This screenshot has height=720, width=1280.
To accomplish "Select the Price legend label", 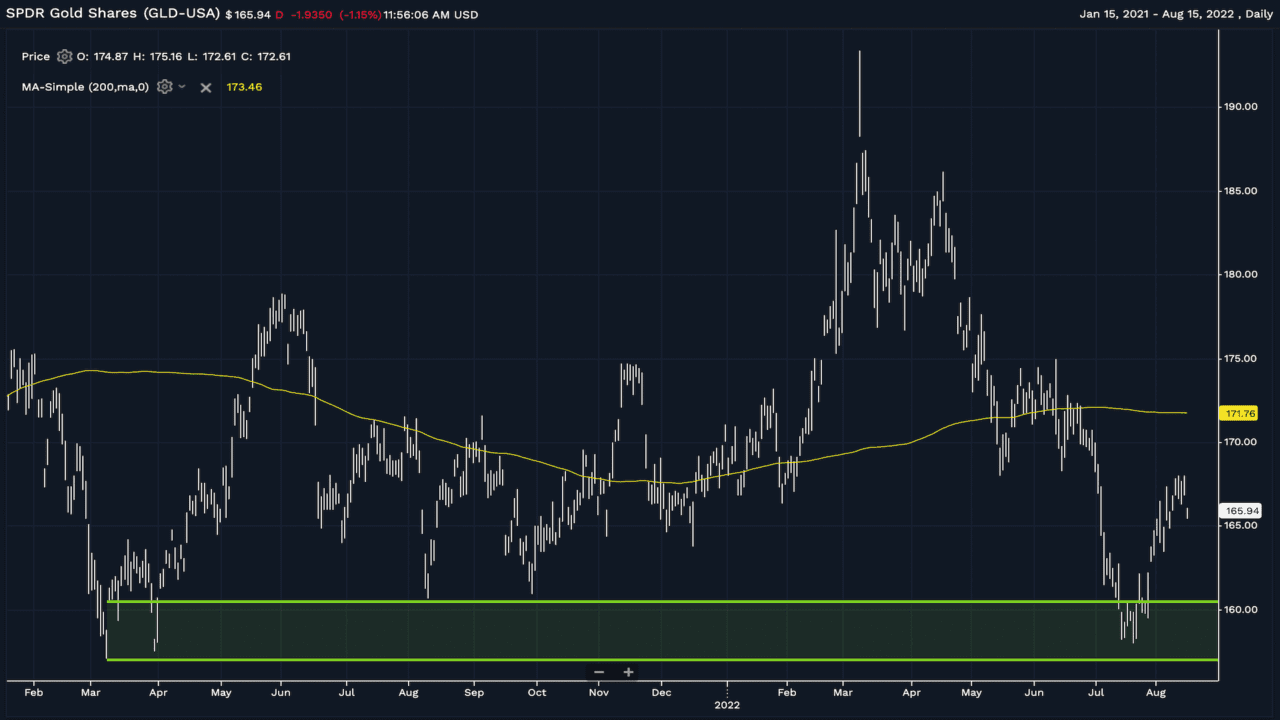I will (x=36, y=57).
